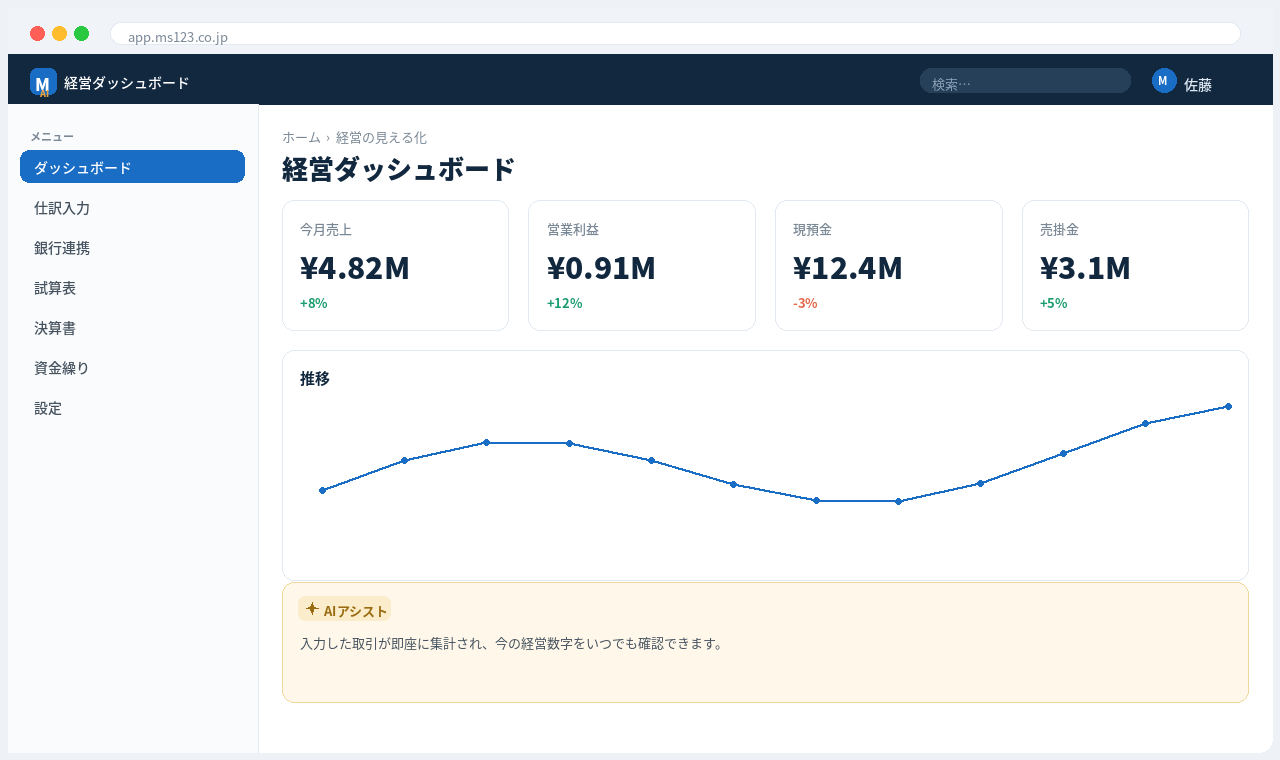This screenshot has height=760, width=1280.
Task: Follow the ホーム breadcrumb link
Action: pyautogui.click(x=301, y=138)
